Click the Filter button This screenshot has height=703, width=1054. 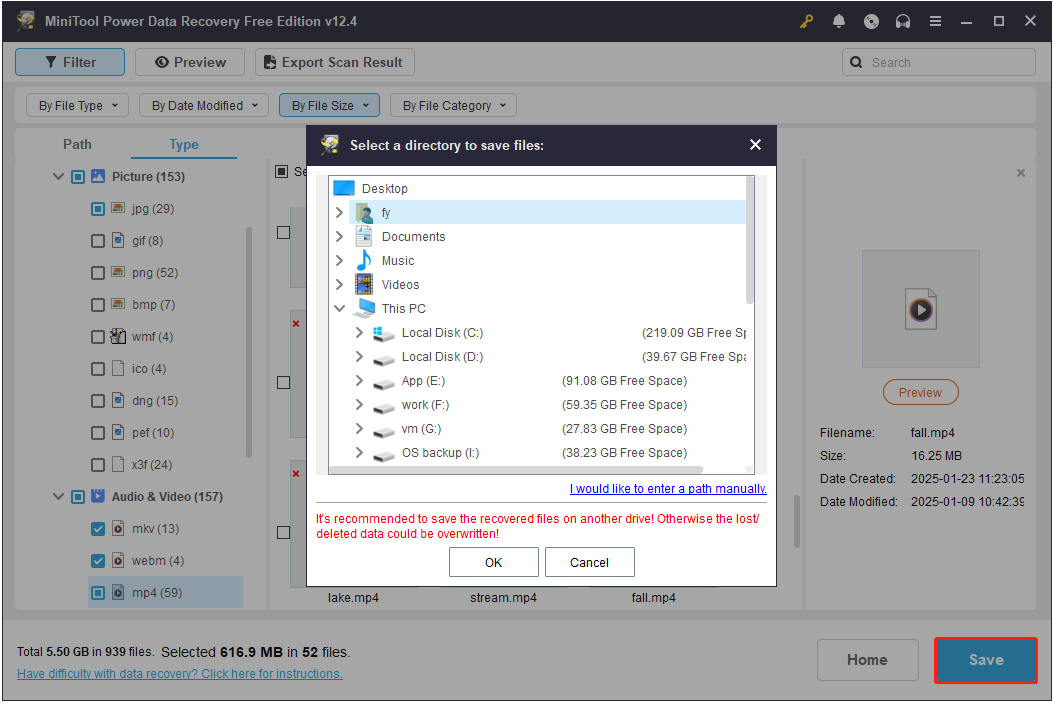coord(70,63)
